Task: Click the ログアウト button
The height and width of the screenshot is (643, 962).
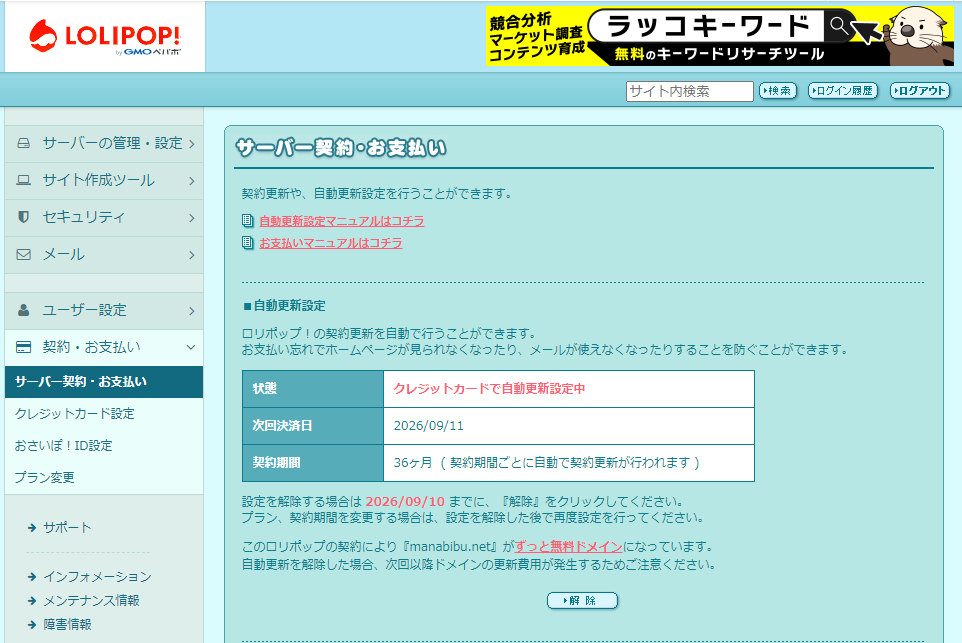Action: click(919, 91)
